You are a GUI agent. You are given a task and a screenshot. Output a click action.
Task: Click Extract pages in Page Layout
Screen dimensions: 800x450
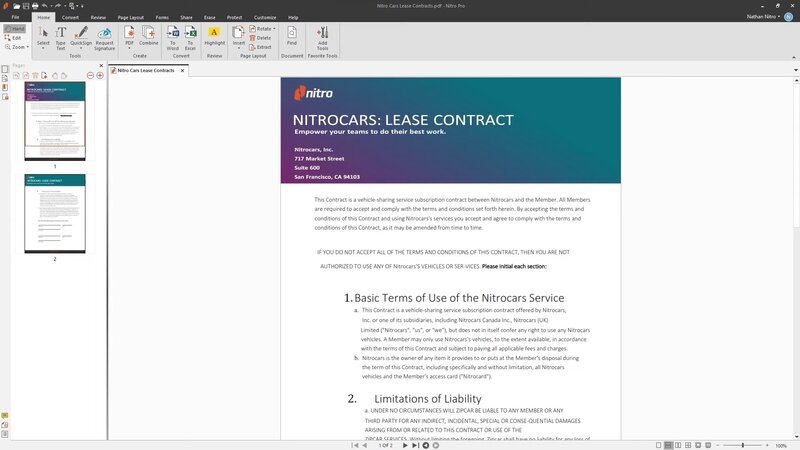coord(260,47)
